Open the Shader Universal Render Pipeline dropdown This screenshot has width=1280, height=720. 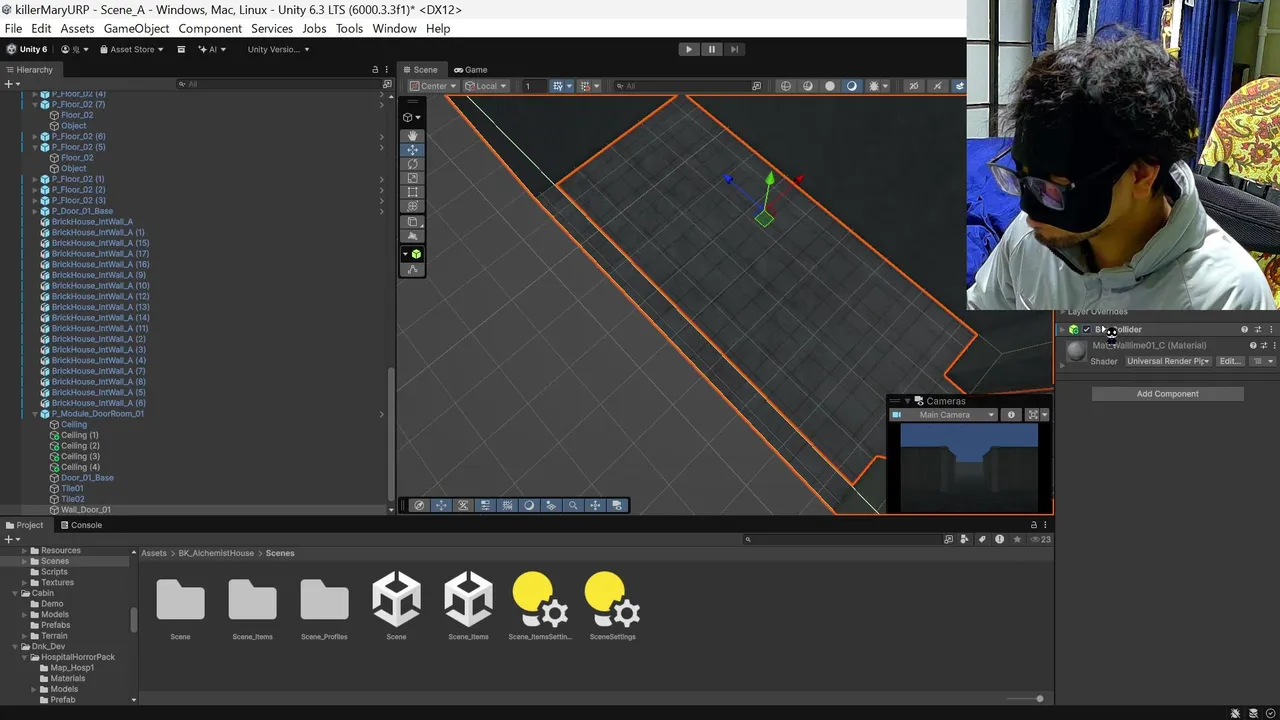pos(1168,361)
